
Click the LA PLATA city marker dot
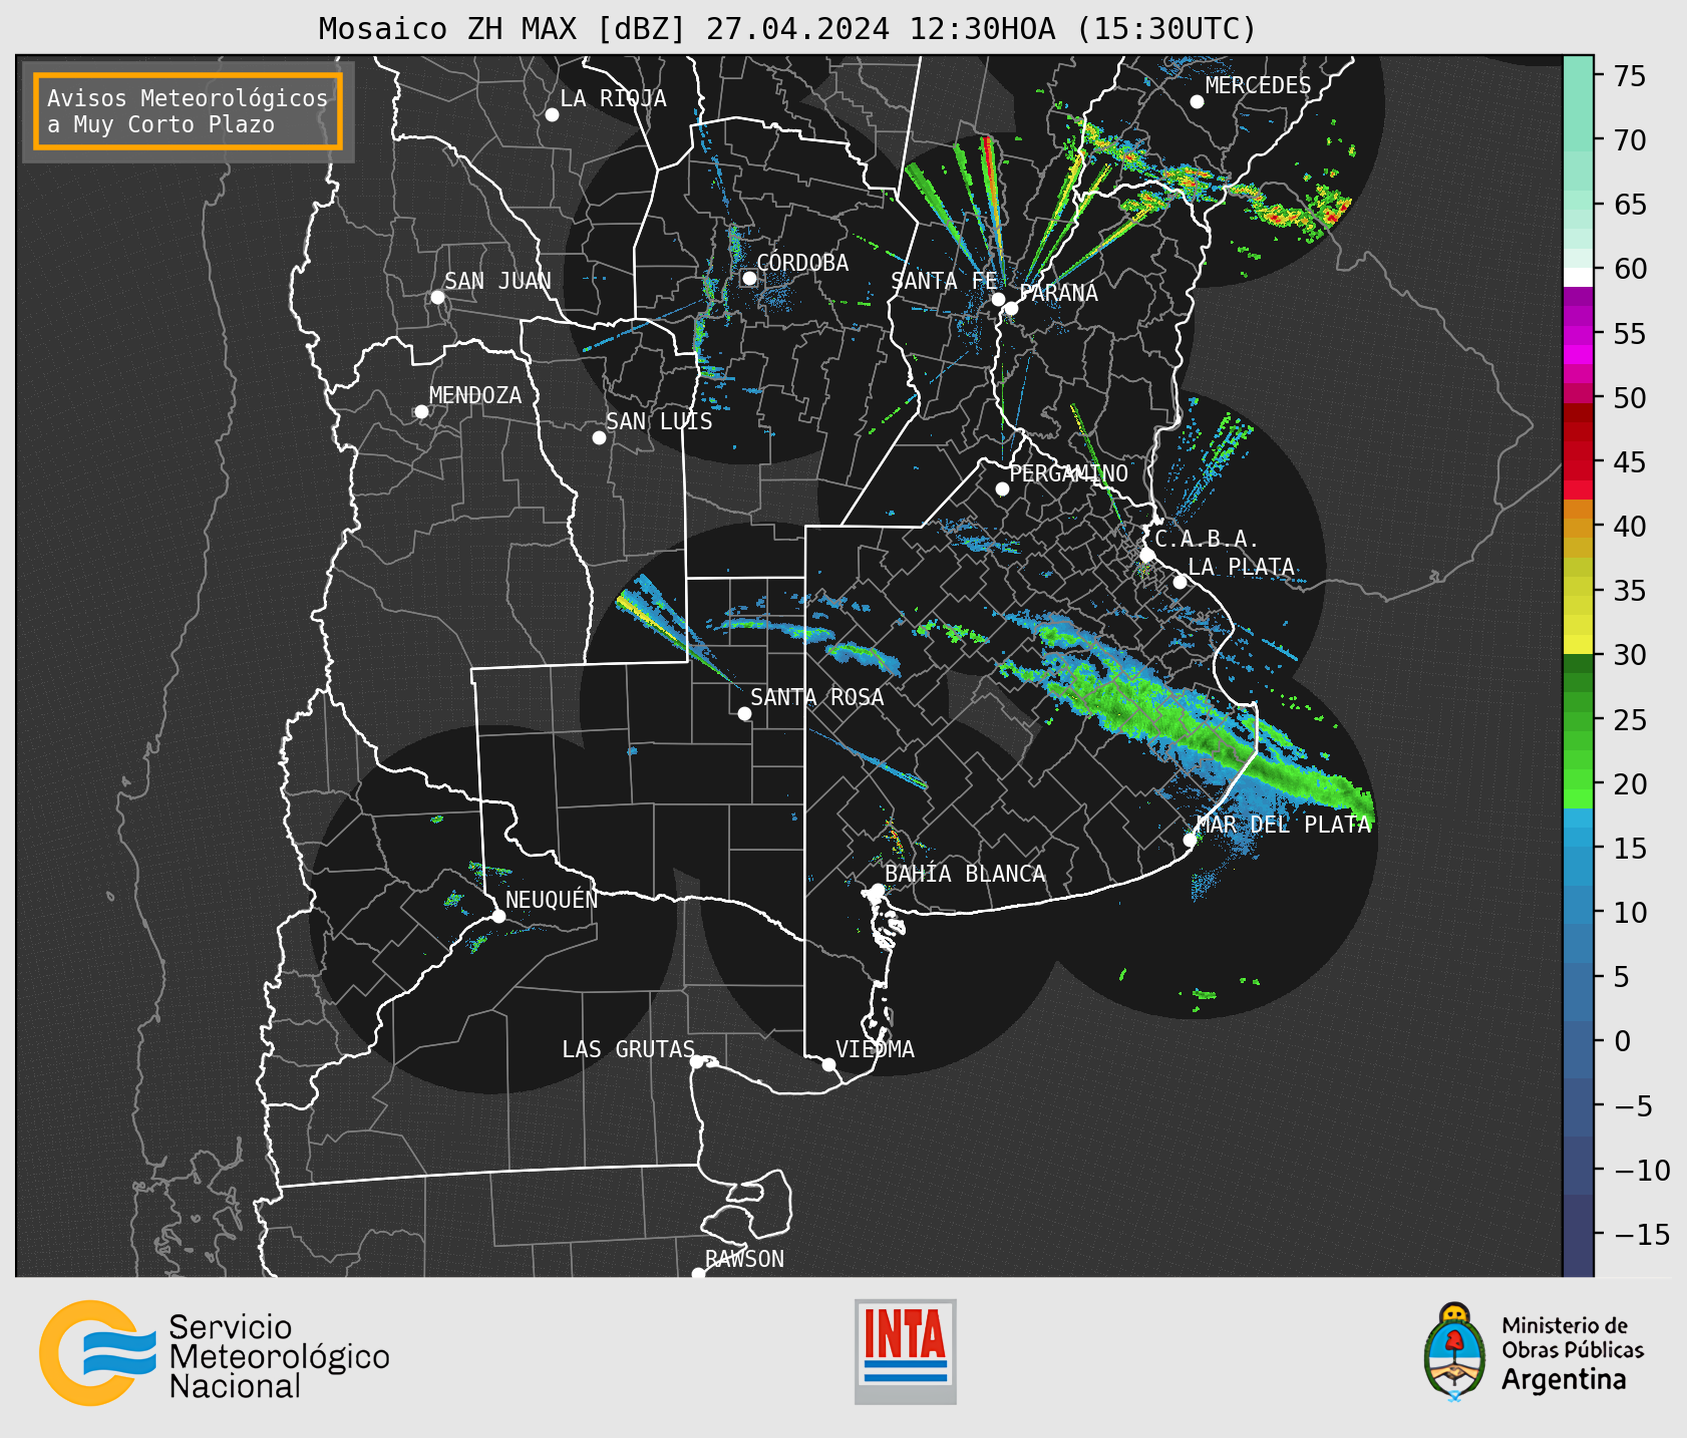coord(1180,582)
